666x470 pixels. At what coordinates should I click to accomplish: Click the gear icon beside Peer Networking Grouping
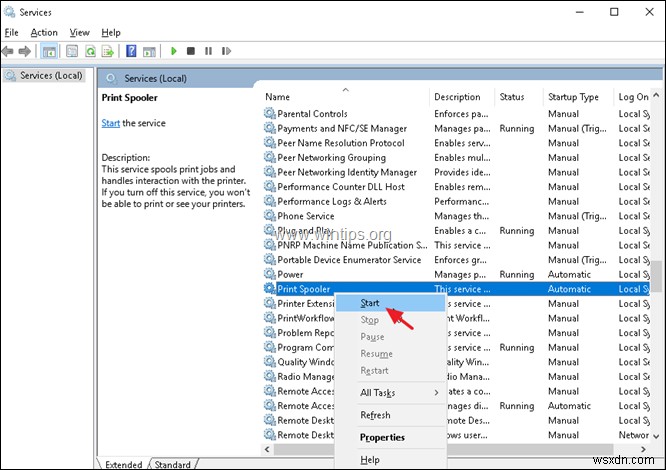pos(270,157)
